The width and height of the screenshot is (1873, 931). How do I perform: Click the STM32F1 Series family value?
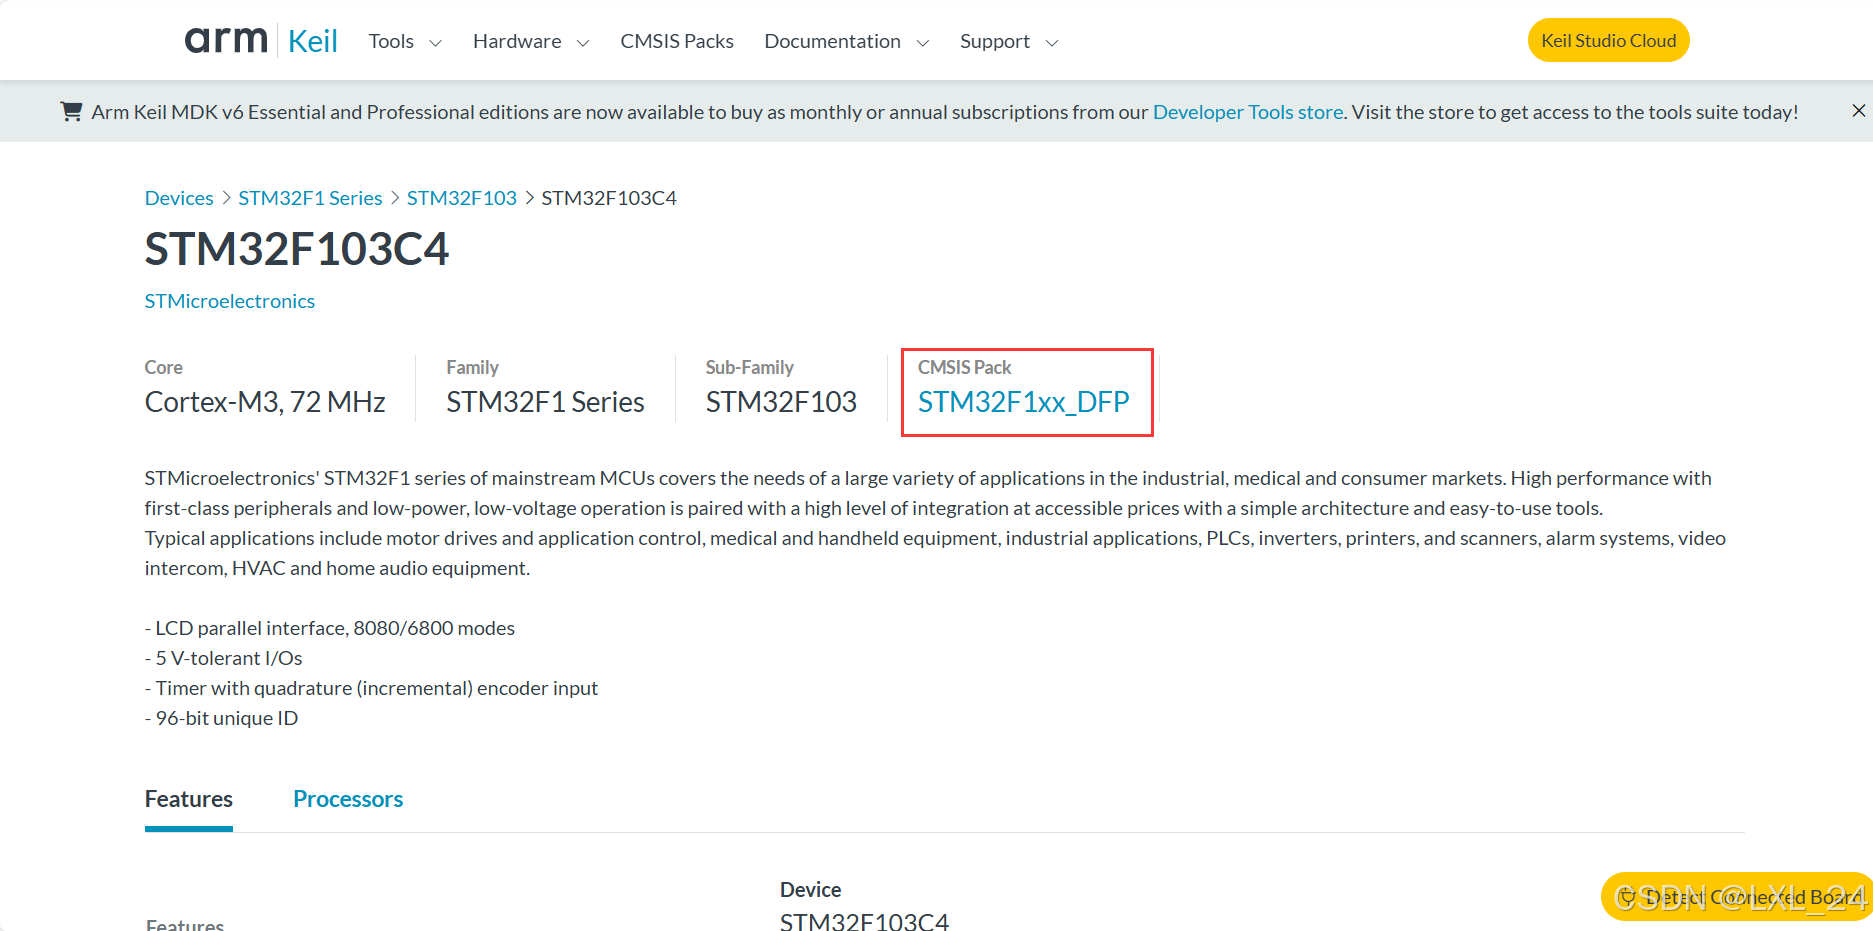tap(545, 402)
